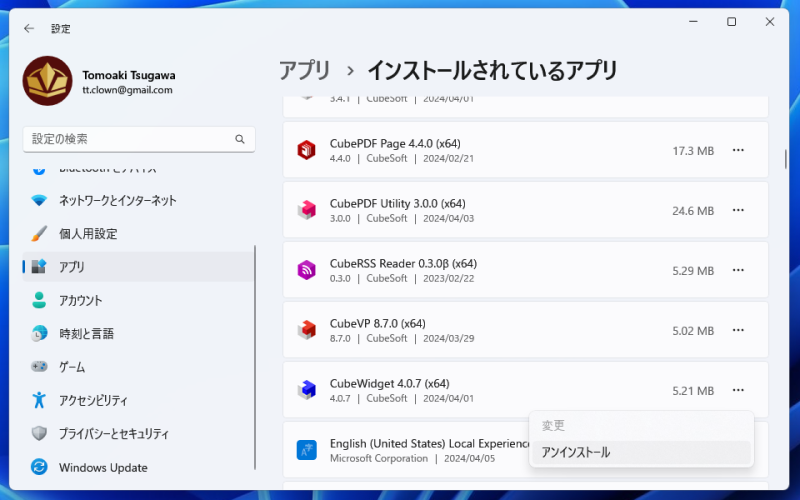Open ネットワークとインターネット settings

pos(138,200)
